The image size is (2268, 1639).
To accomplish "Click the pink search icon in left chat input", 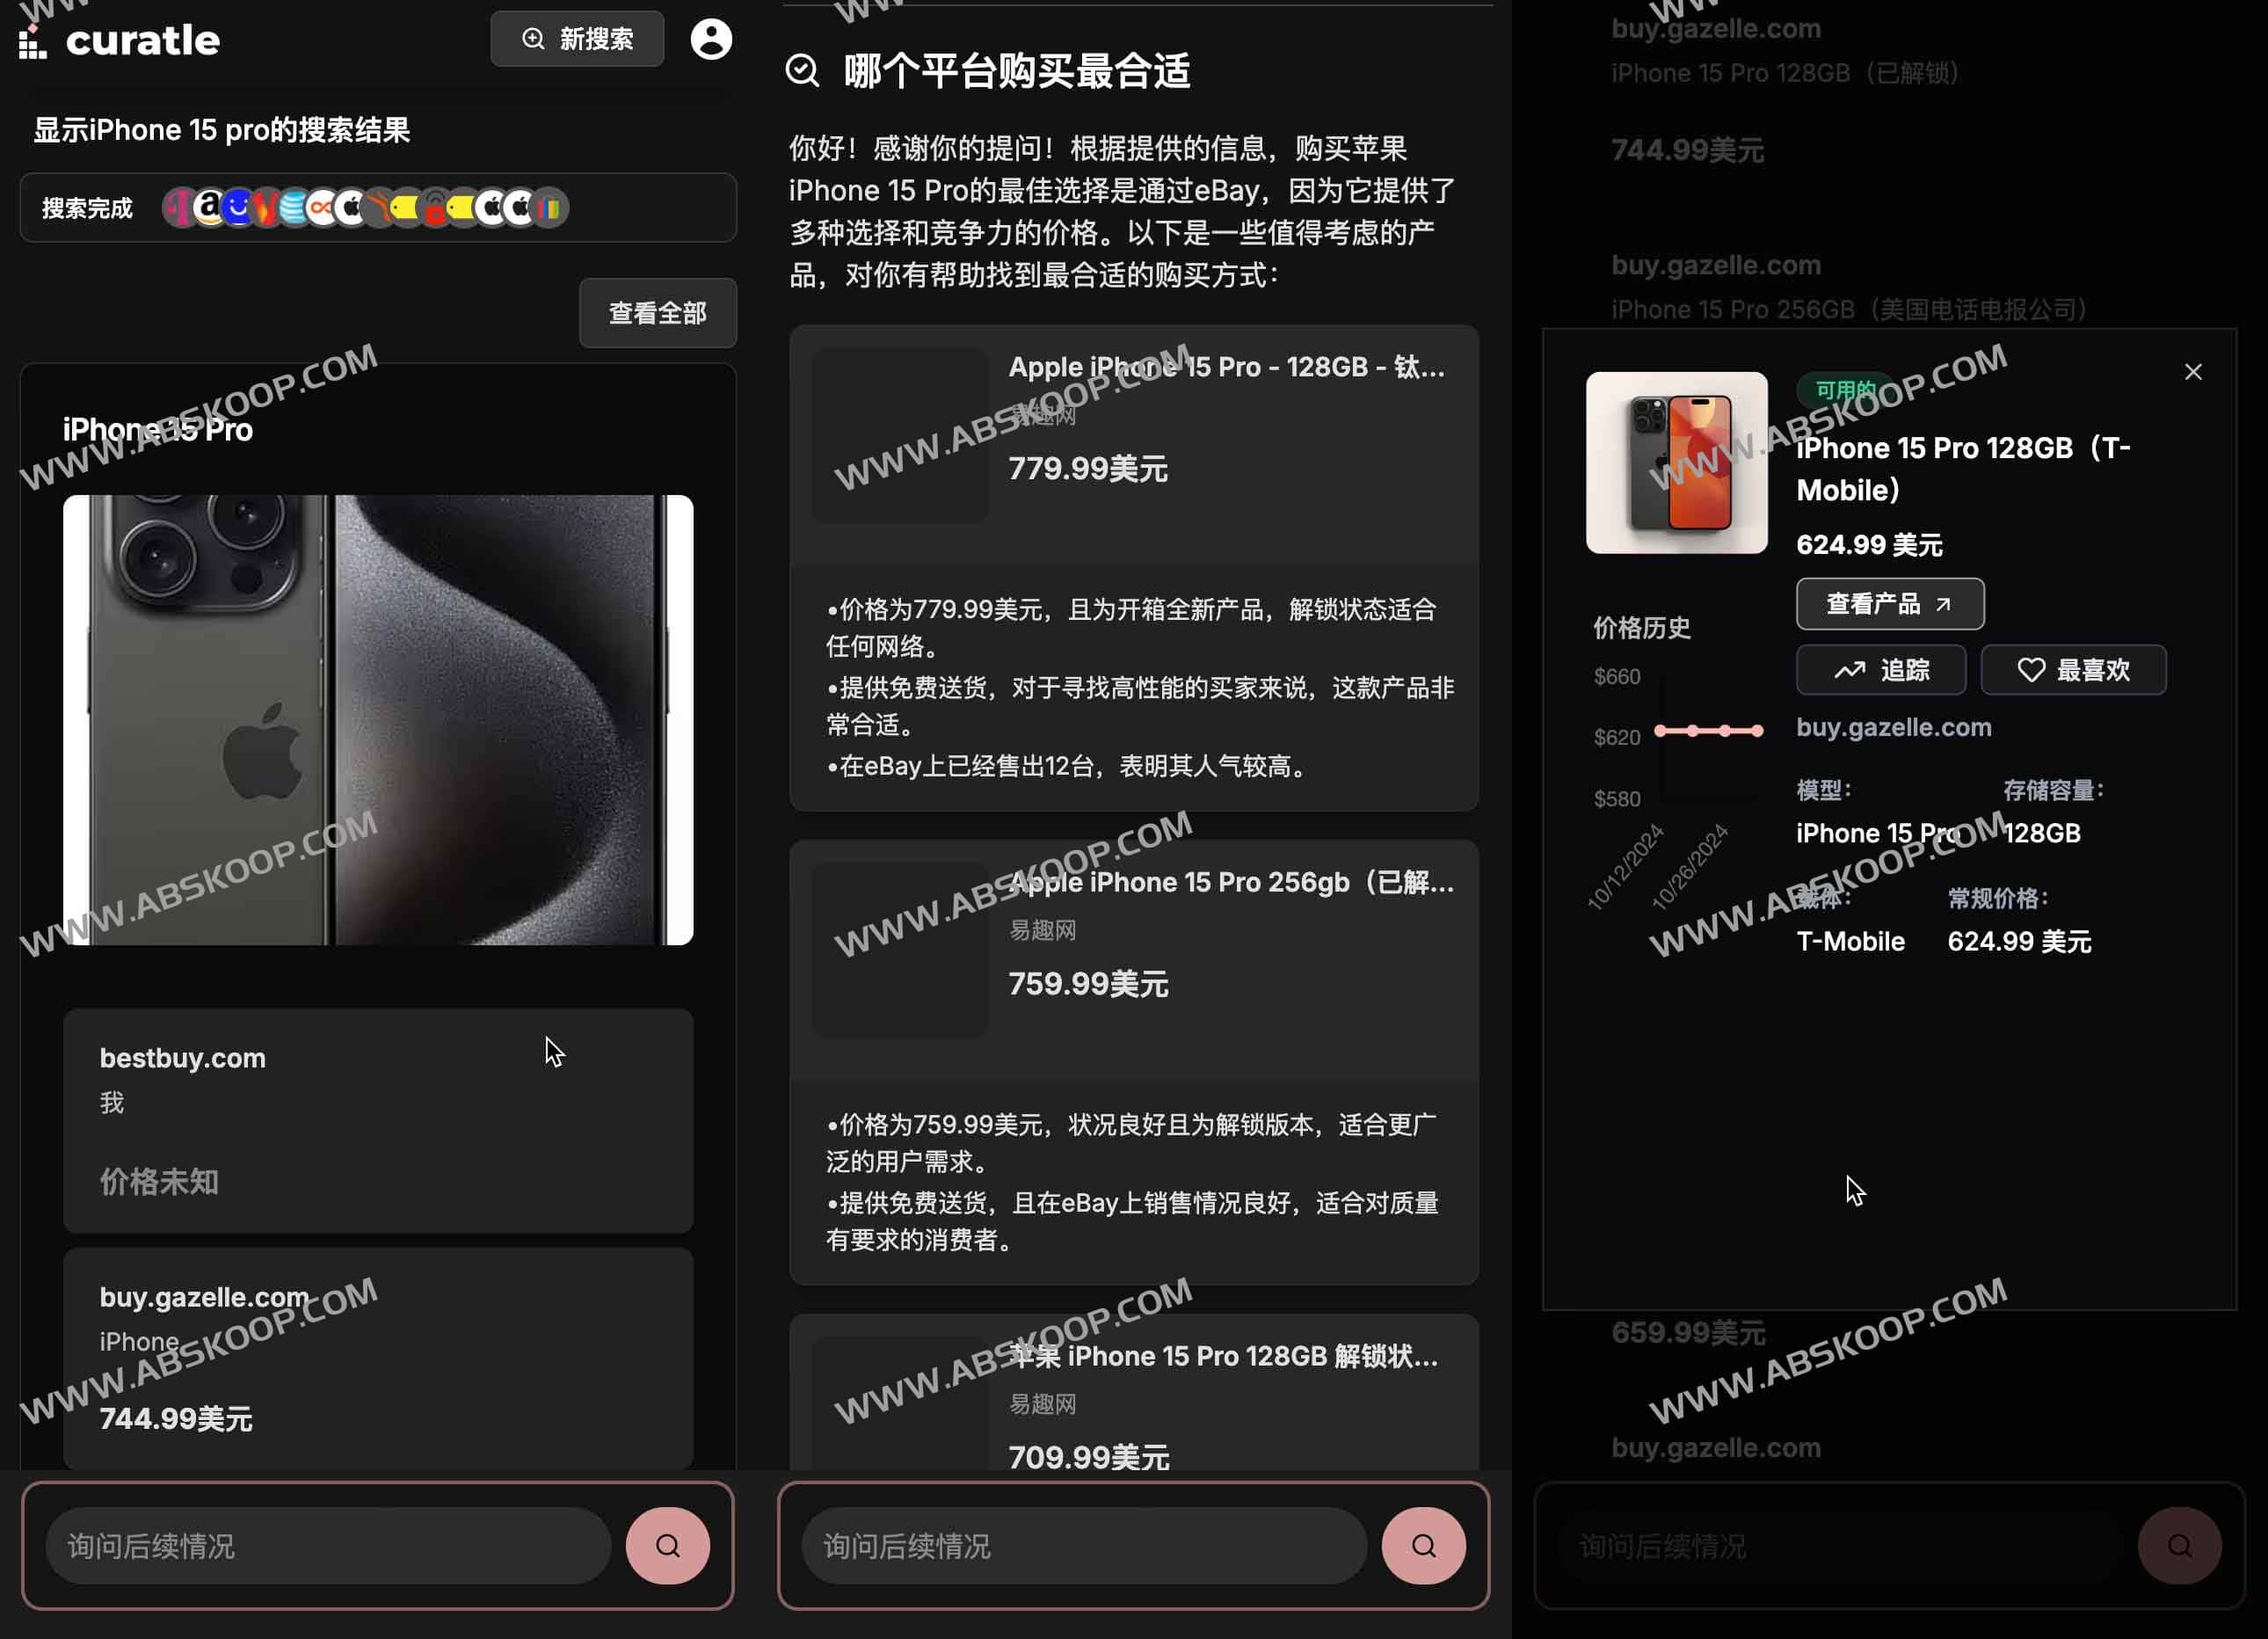I will coord(668,1546).
